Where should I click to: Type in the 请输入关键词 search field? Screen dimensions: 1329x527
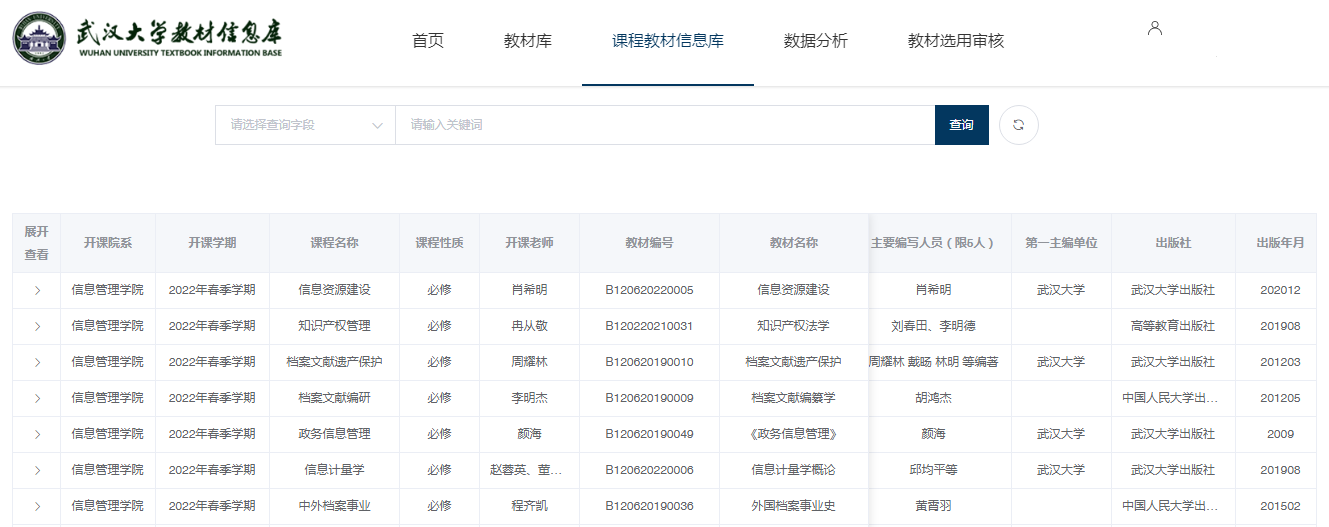click(664, 125)
